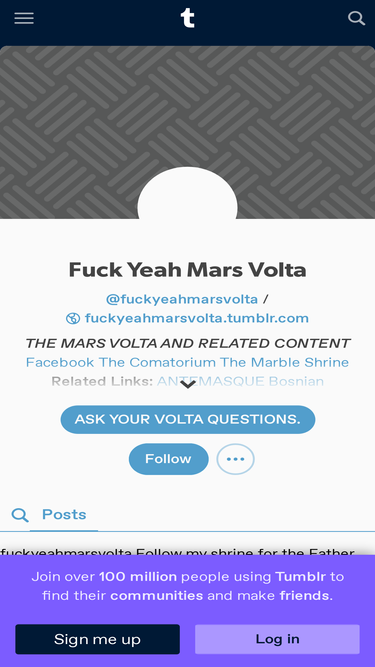
Task: Open the ANTEMASQUE related link
Action: pyautogui.click(x=211, y=381)
